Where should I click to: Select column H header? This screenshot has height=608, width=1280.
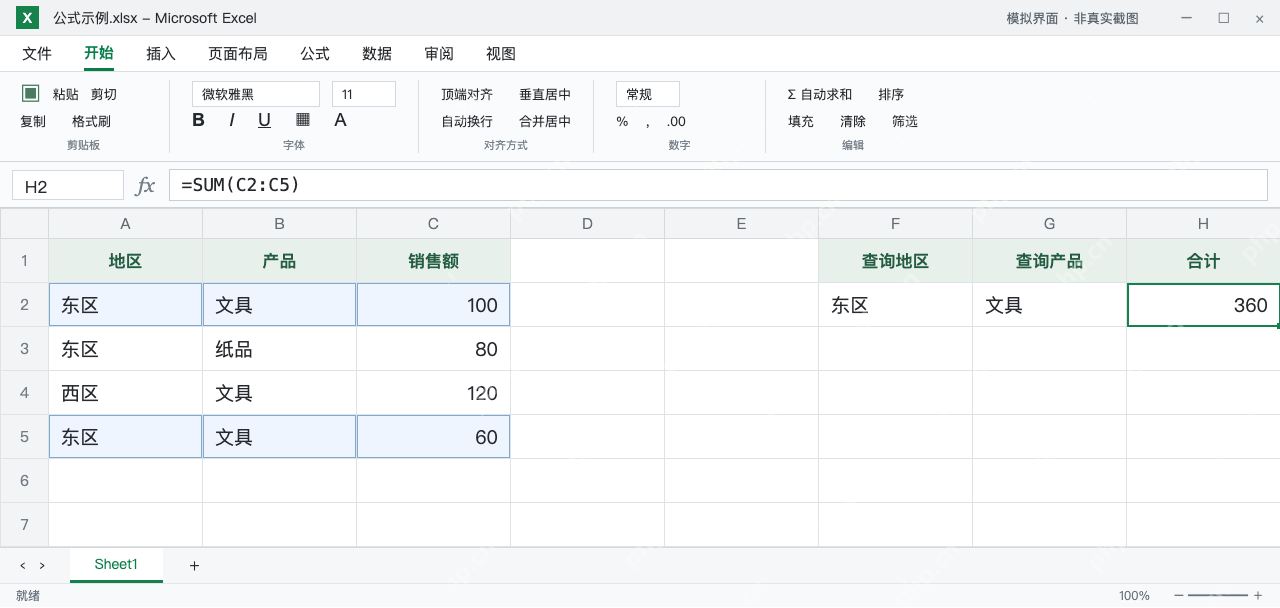click(x=1203, y=224)
